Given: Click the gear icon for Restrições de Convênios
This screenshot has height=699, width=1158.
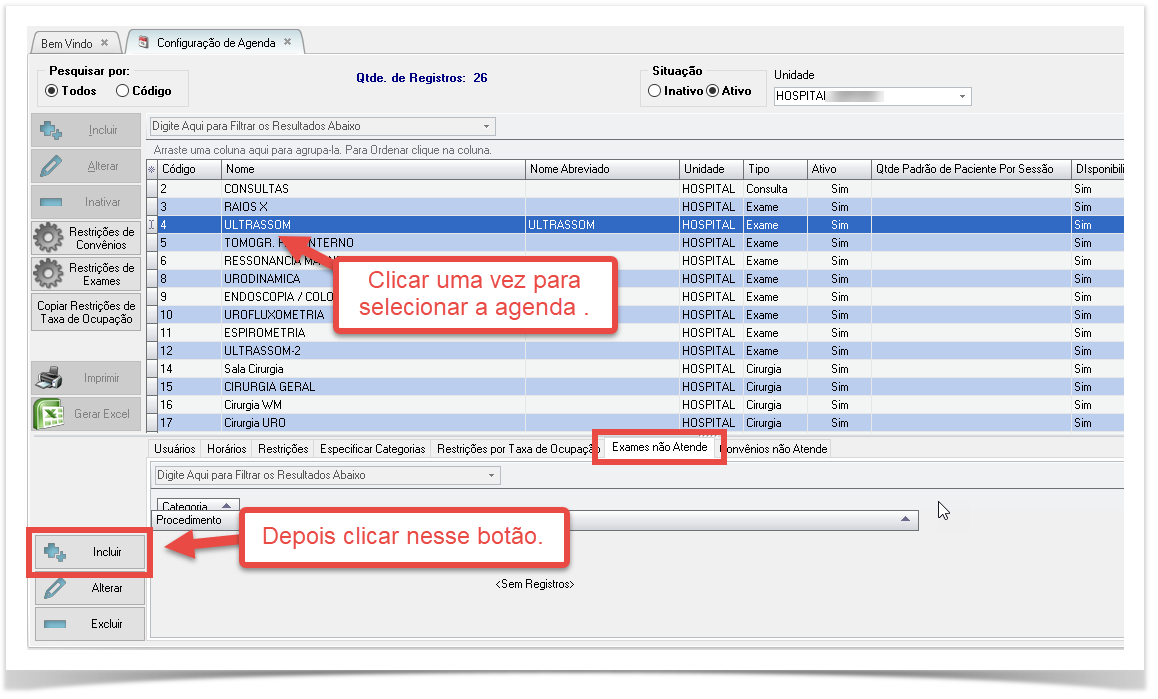Looking at the screenshot, I should [x=47, y=238].
